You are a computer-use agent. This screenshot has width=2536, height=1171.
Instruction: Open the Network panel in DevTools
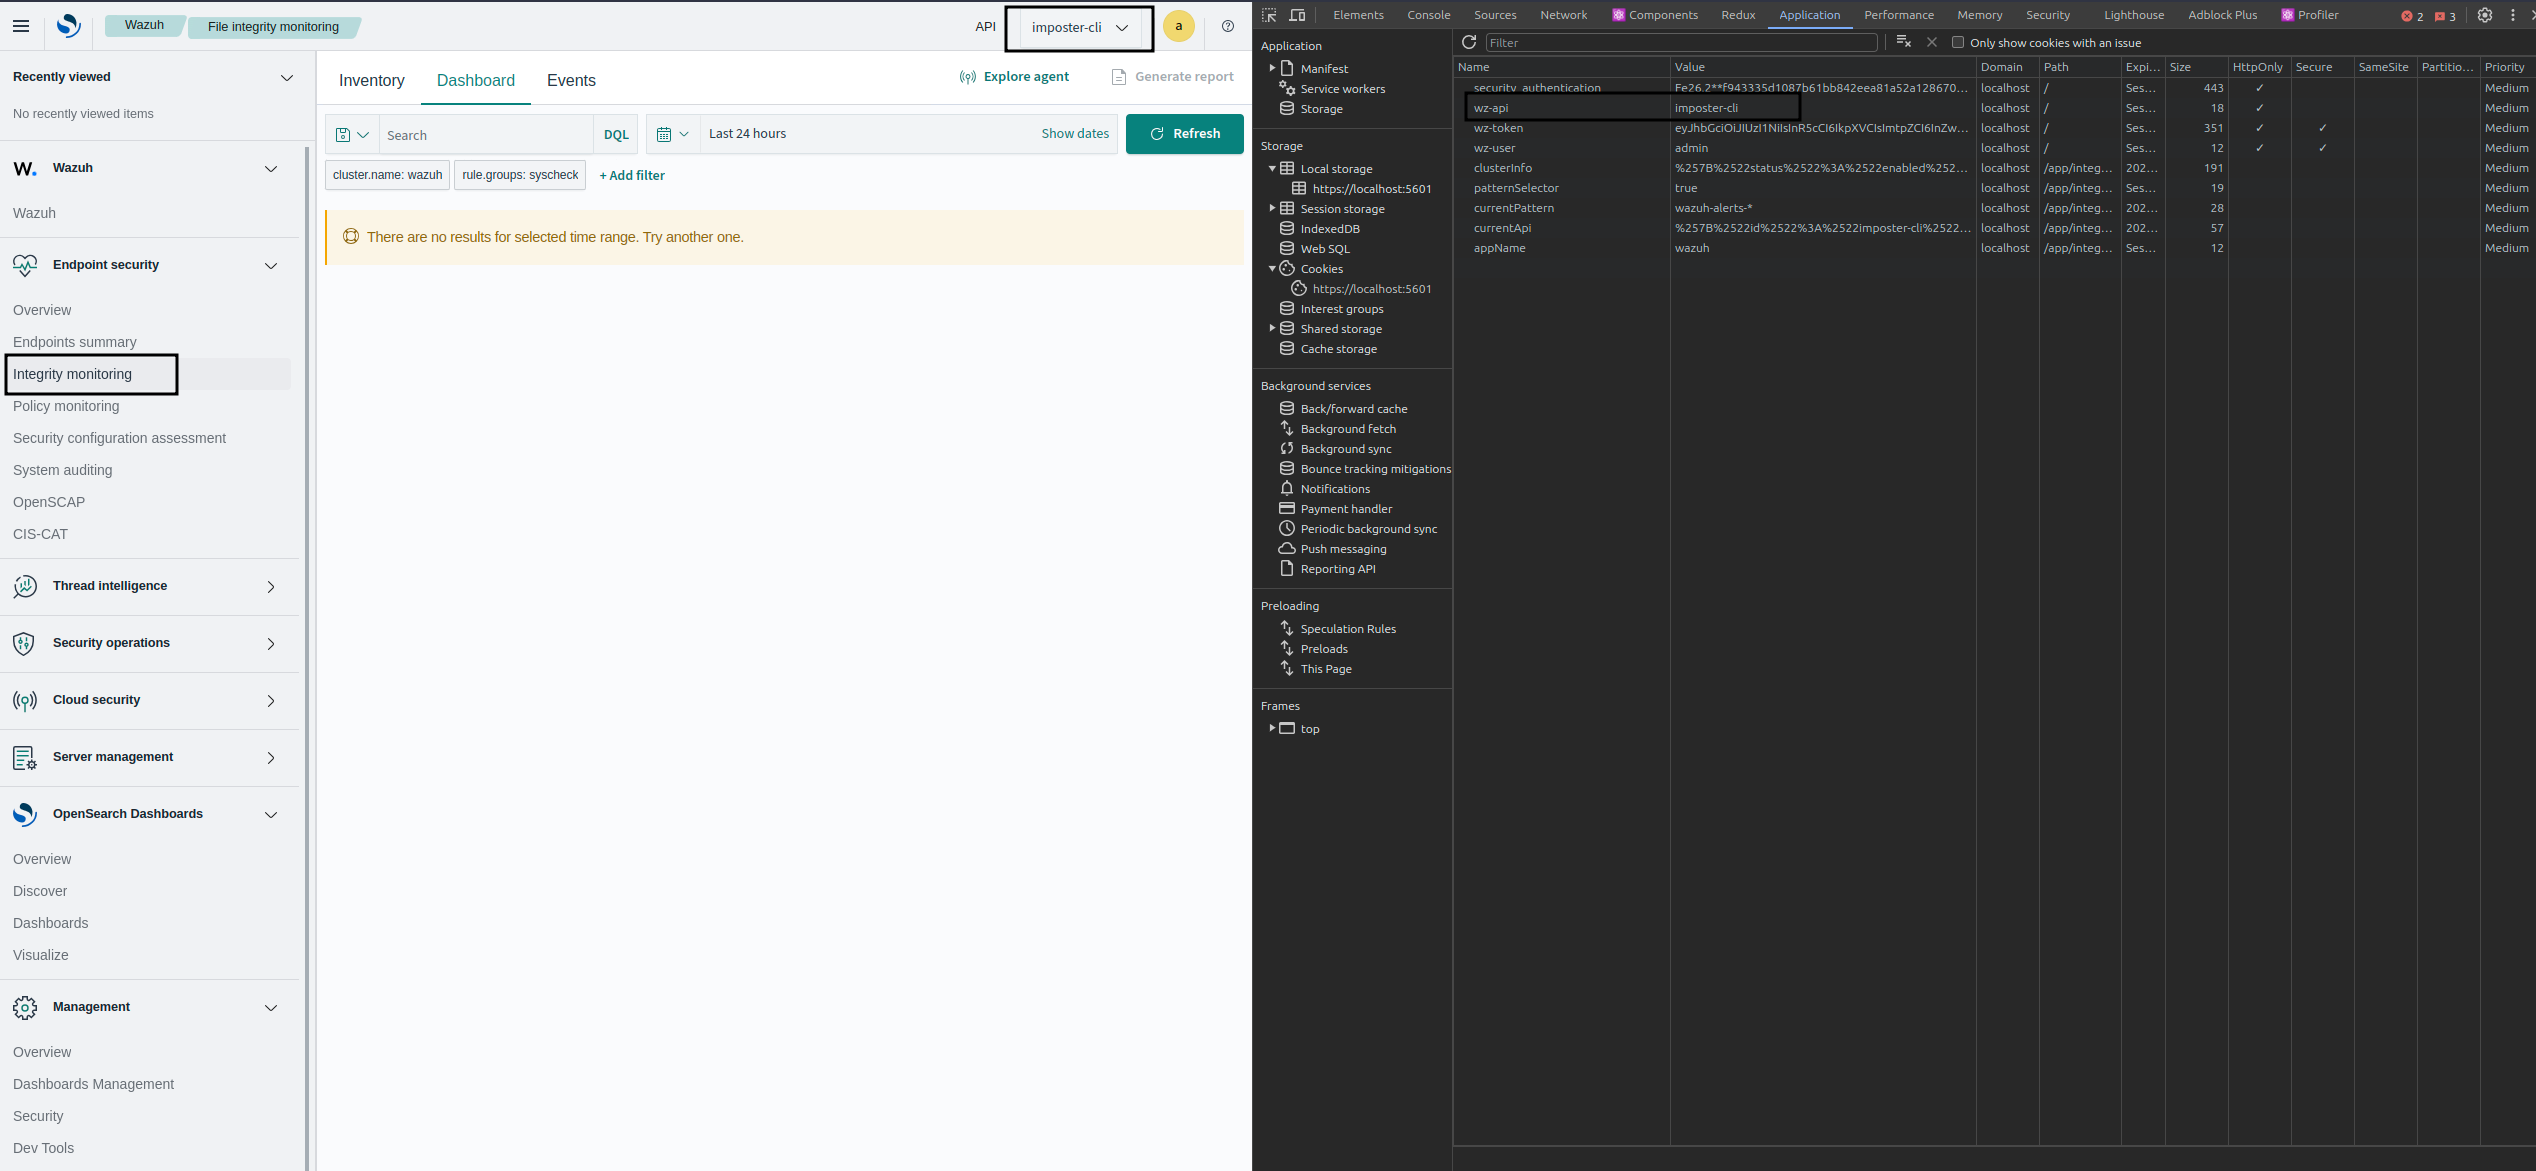[x=1563, y=15]
